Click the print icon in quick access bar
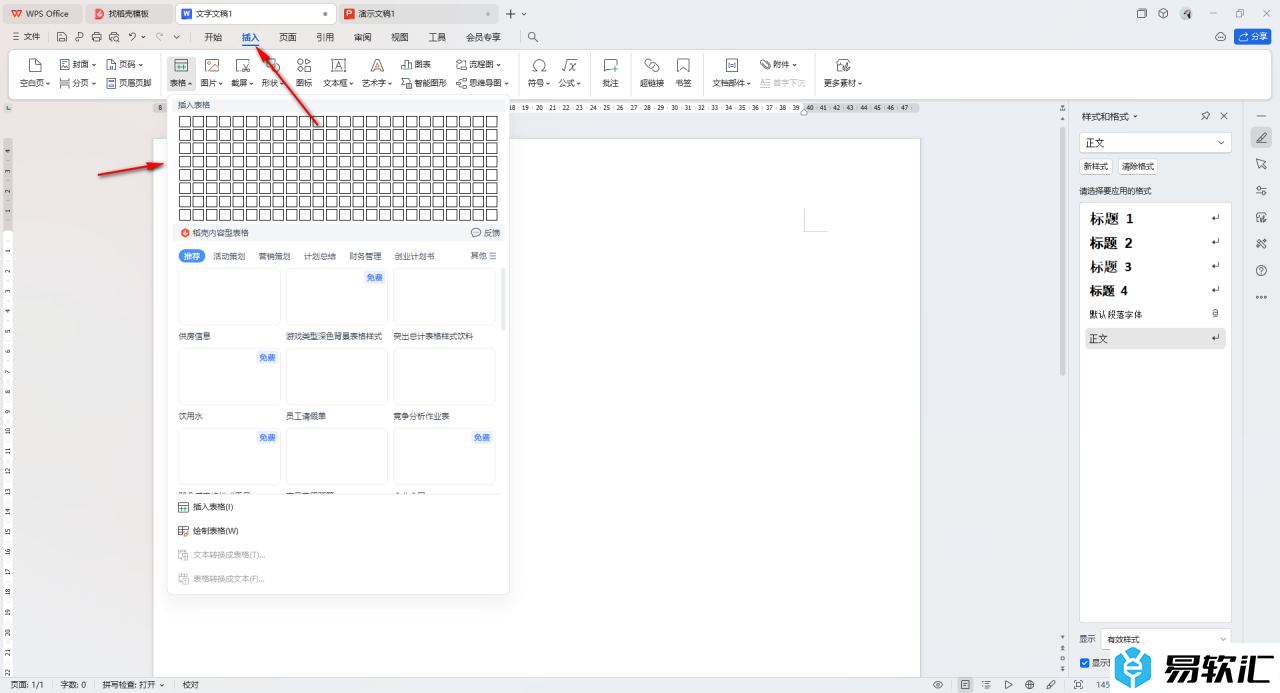Viewport: 1280px width, 693px height. [97, 37]
